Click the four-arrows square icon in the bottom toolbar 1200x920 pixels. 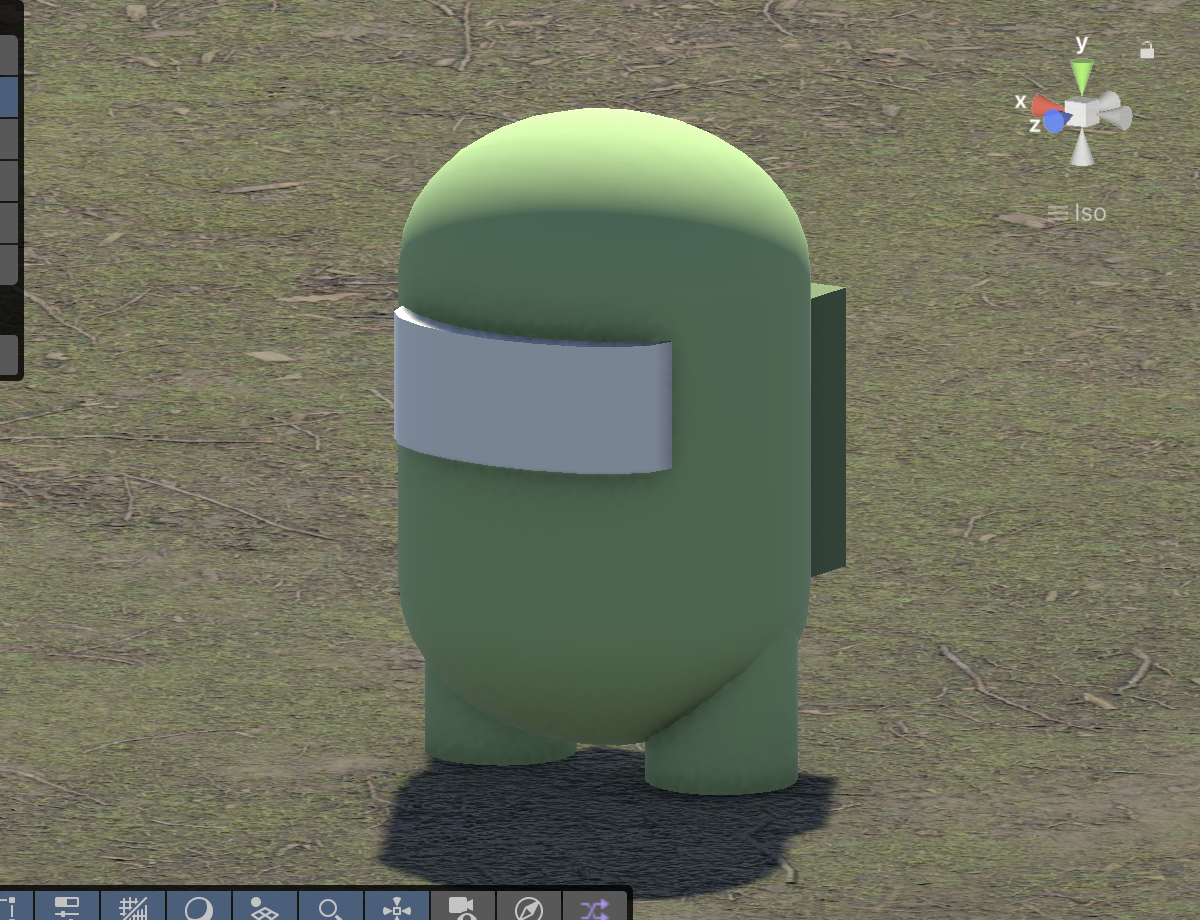pyautogui.click(x=397, y=907)
